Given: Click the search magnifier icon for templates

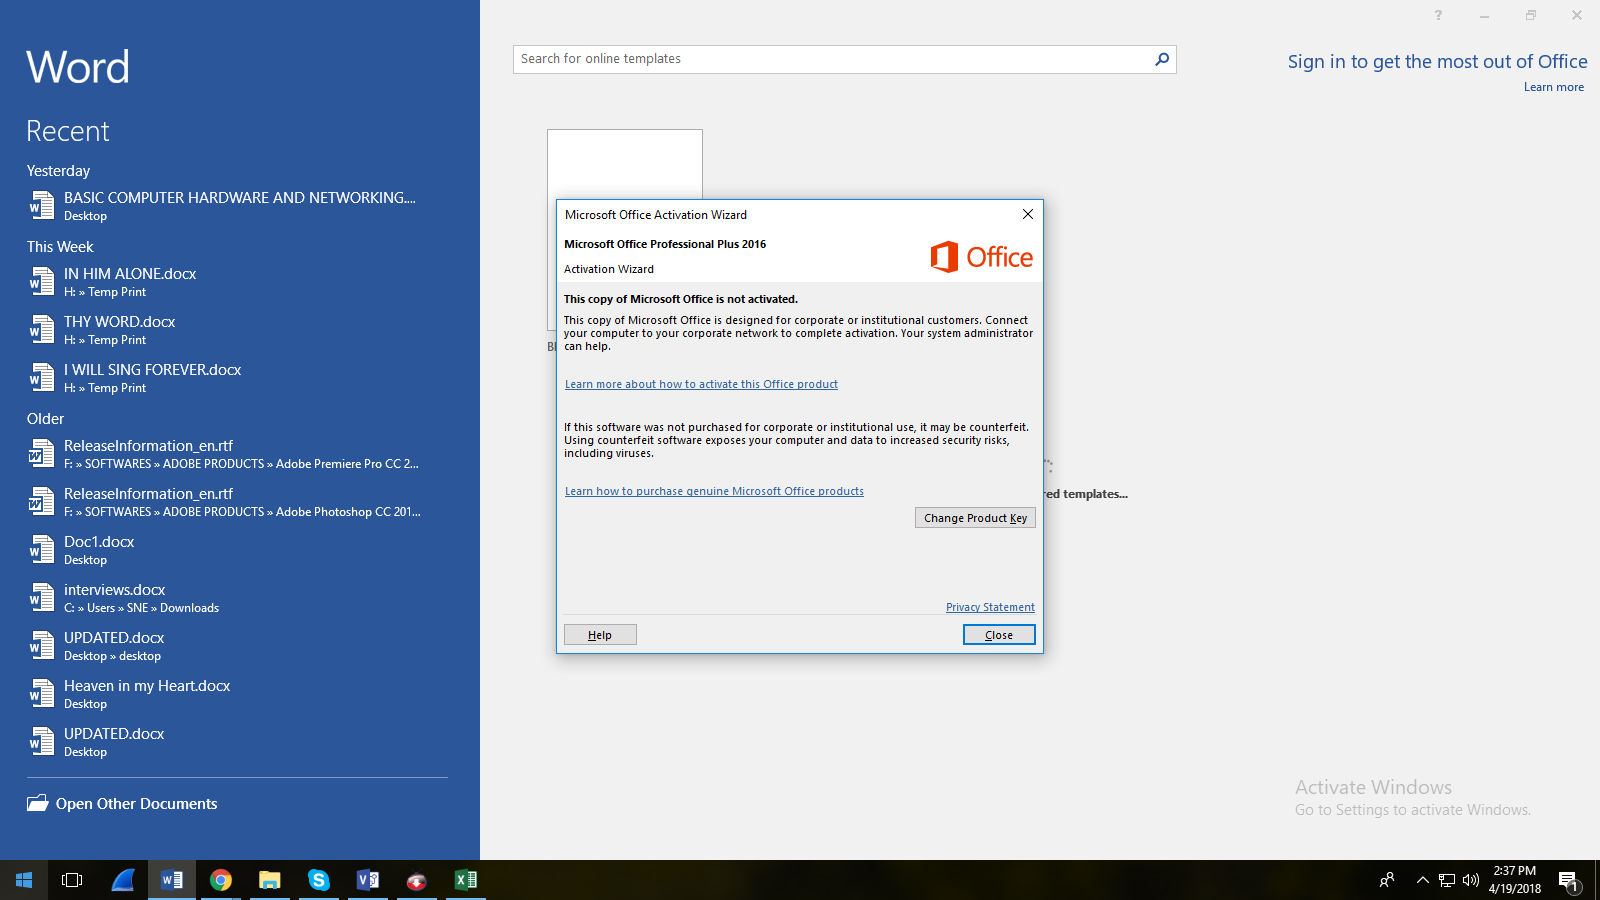Looking at the screenshot, I should click(1162, 59).
